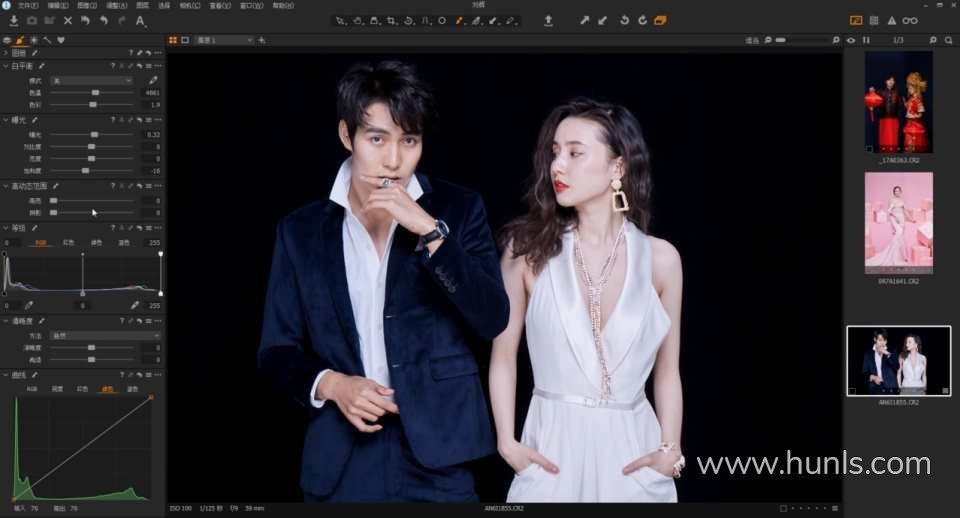
Task: Click the exposure warning triangle icon
Action: click(x=892, y=20)
